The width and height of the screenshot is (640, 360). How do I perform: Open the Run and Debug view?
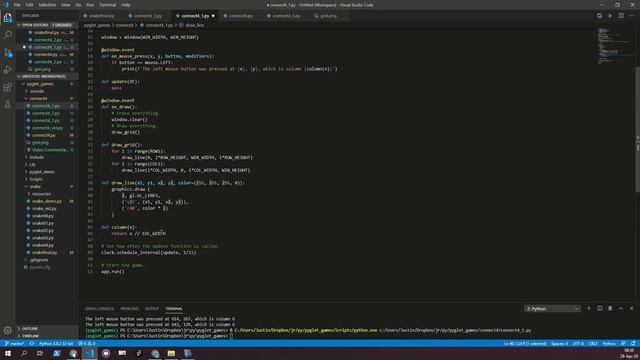(x=8, y=70)
